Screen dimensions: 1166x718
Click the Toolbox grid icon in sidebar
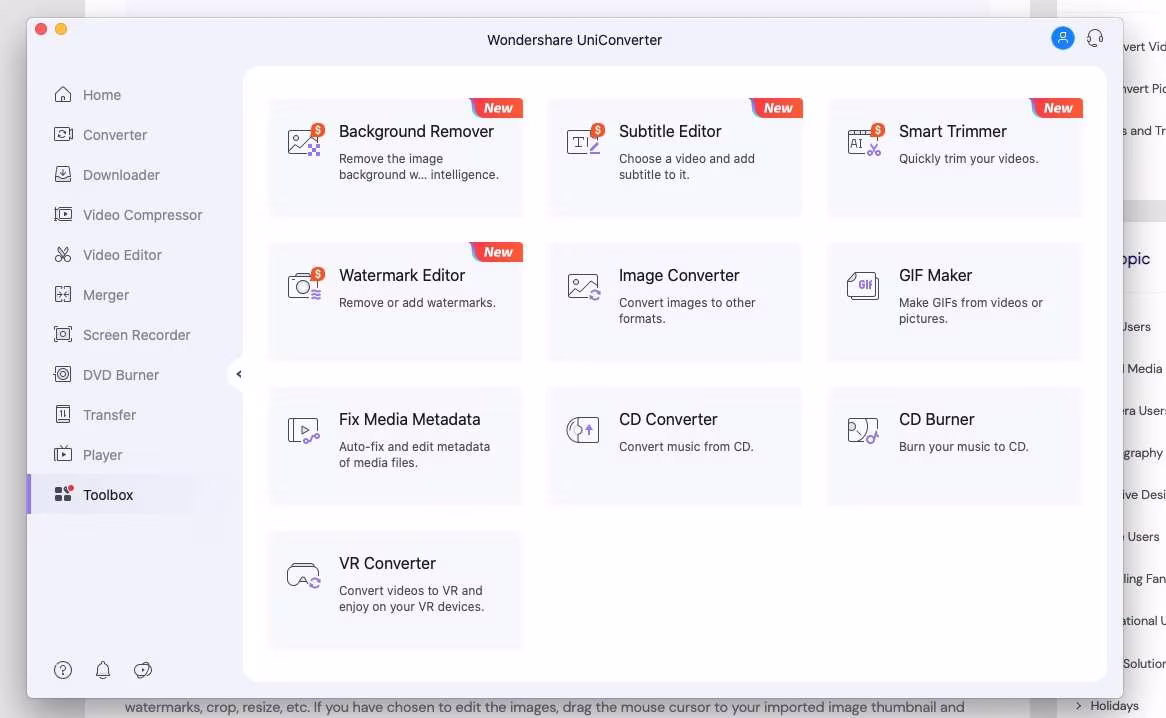click(63, 494)
